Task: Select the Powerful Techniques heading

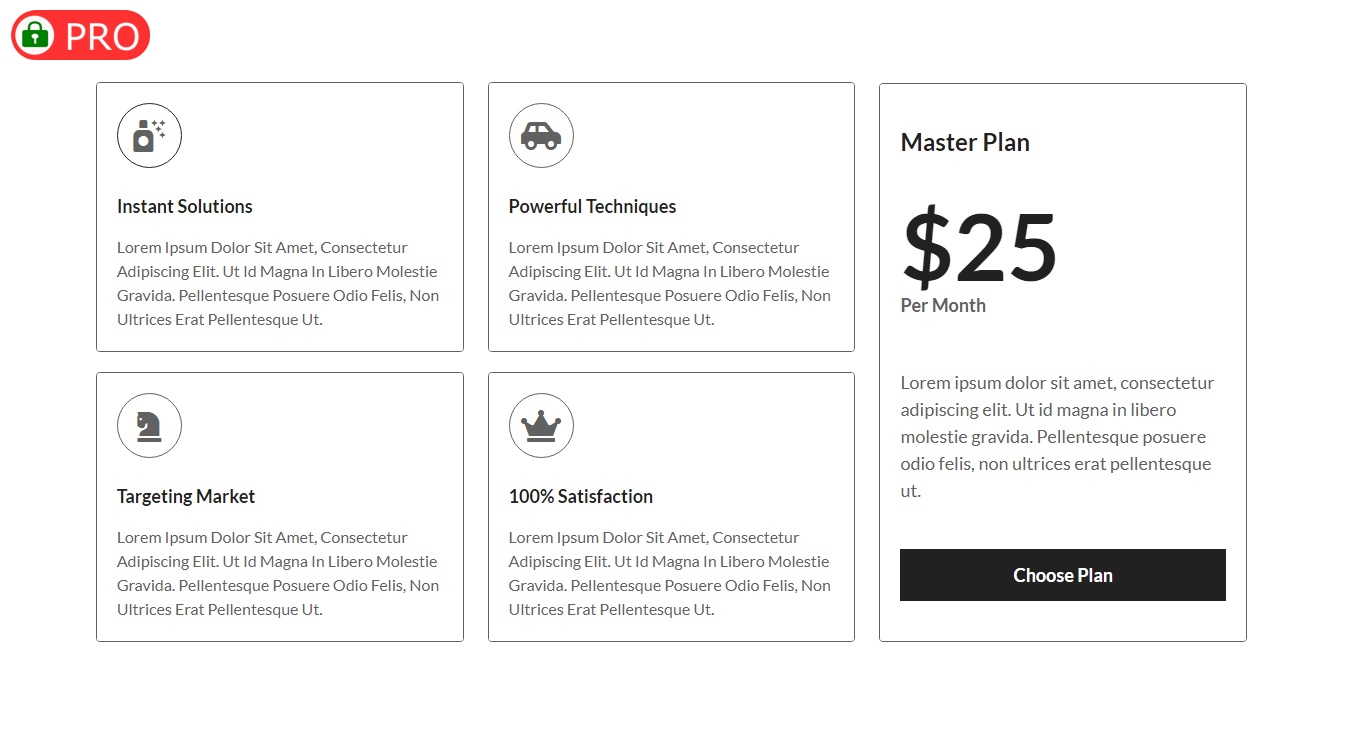Action: pyautogui.click(x=592, y=207)
